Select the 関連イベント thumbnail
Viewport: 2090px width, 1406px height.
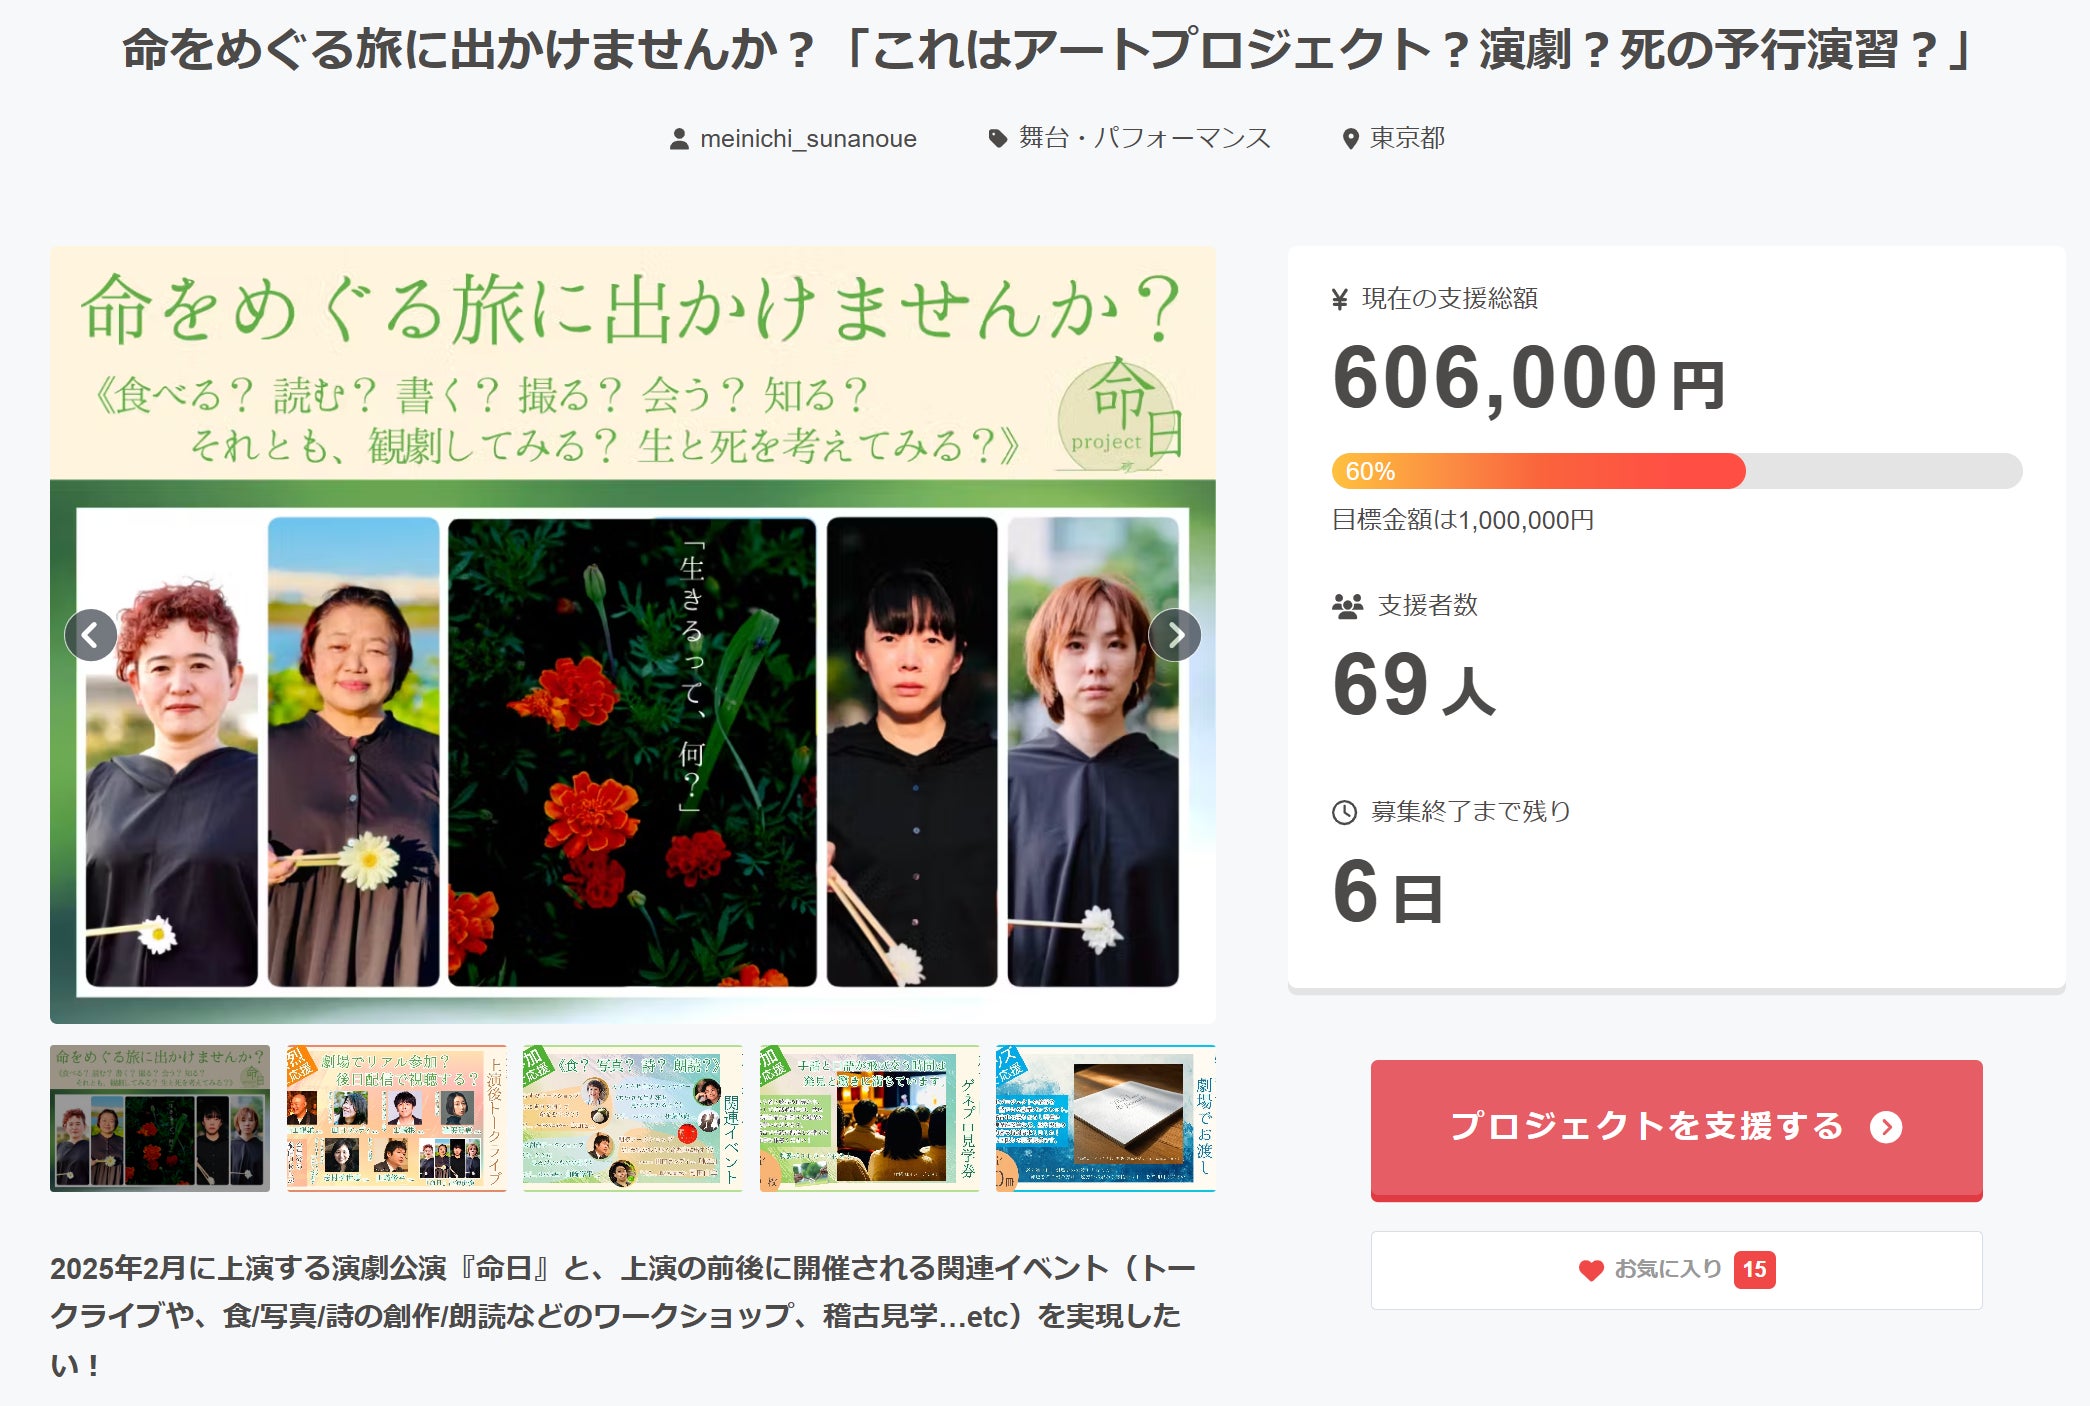pyautogui.click(x=632, y=1118)
